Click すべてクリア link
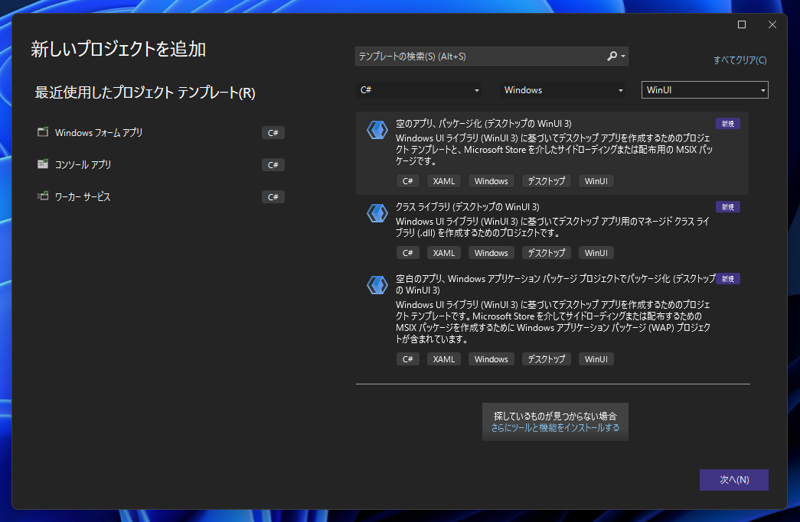Screen dimensions: 800x522 coord(740,60)
